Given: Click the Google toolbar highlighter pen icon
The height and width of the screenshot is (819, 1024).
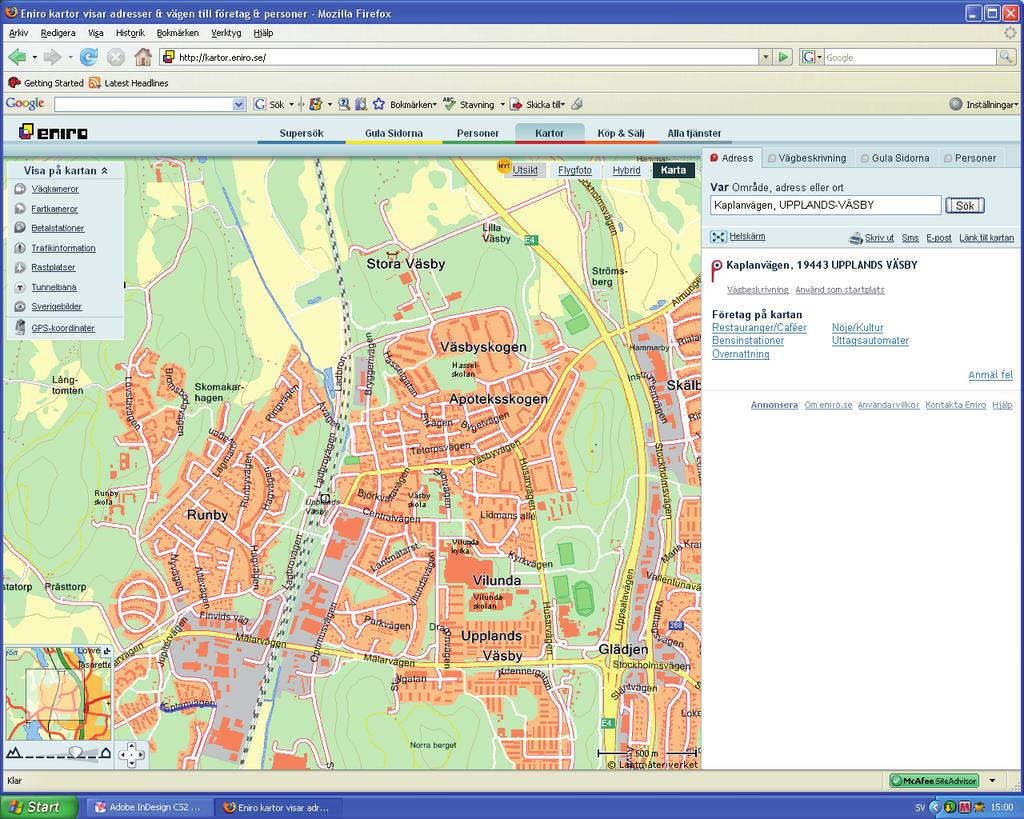Looking at the screenshot, I should pos(577,104).
